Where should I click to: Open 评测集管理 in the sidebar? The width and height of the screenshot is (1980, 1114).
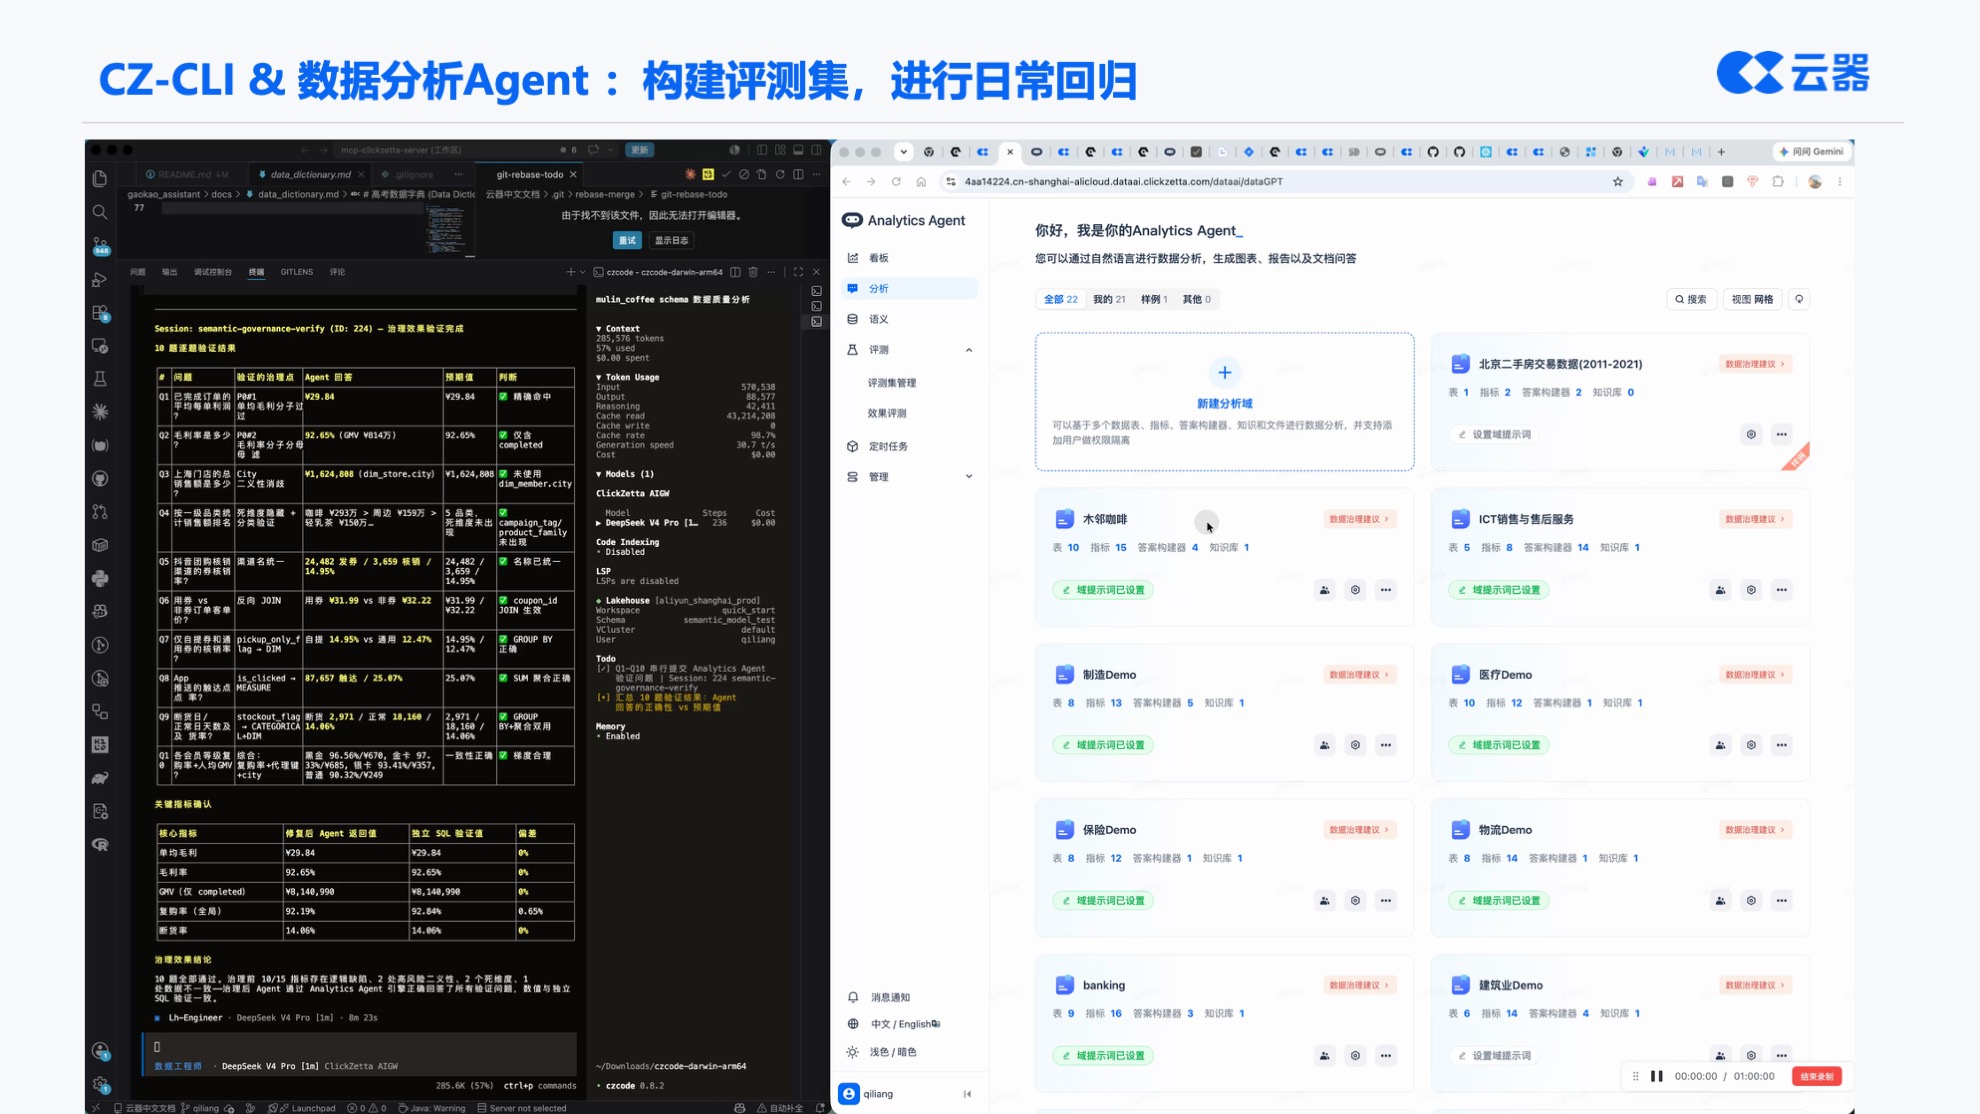pyautogui.click(x=892, y=383)
